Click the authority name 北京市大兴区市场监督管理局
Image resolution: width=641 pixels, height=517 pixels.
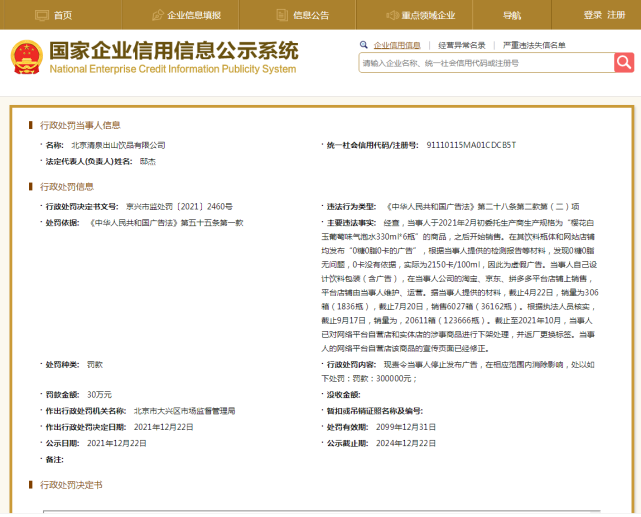coord(184,411)
